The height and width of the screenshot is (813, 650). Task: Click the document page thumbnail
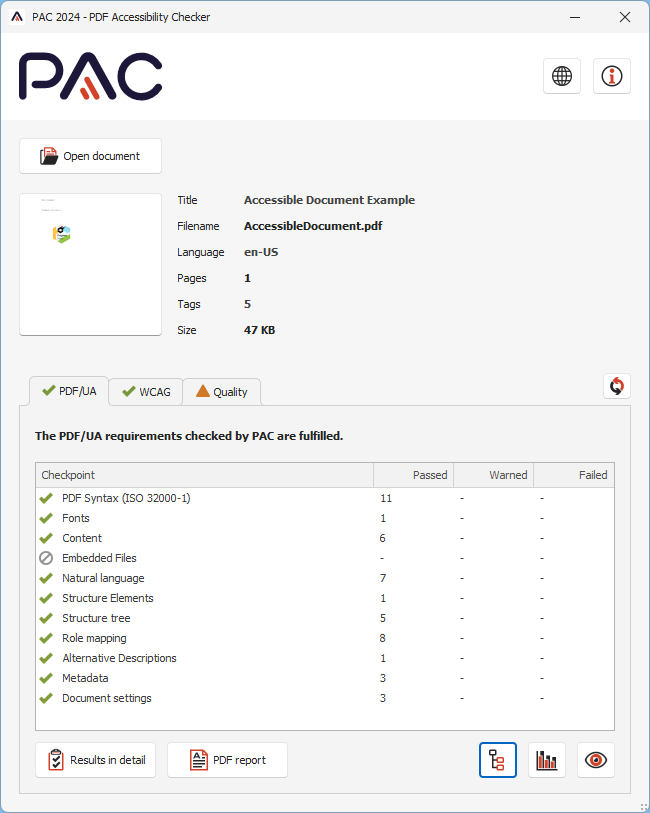90,264
